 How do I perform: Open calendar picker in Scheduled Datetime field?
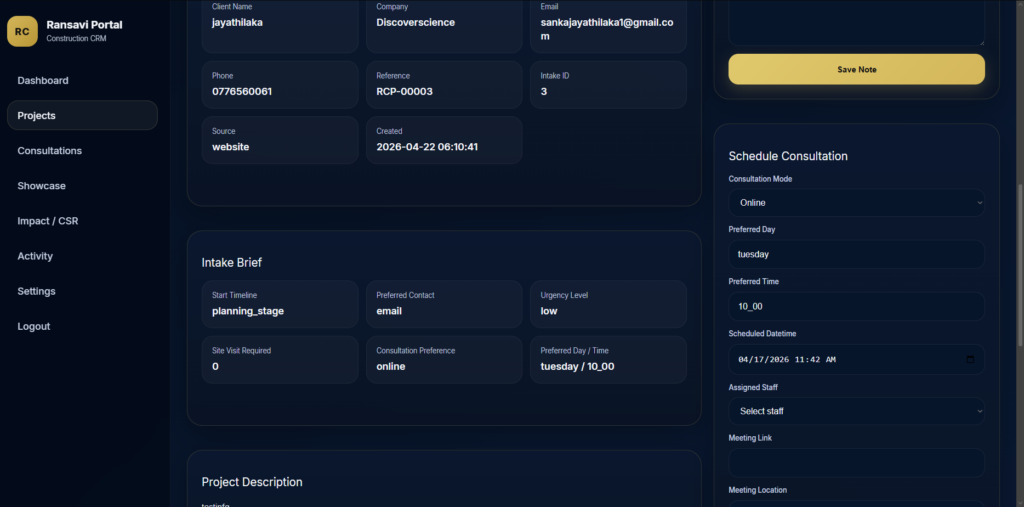point(969,359)
